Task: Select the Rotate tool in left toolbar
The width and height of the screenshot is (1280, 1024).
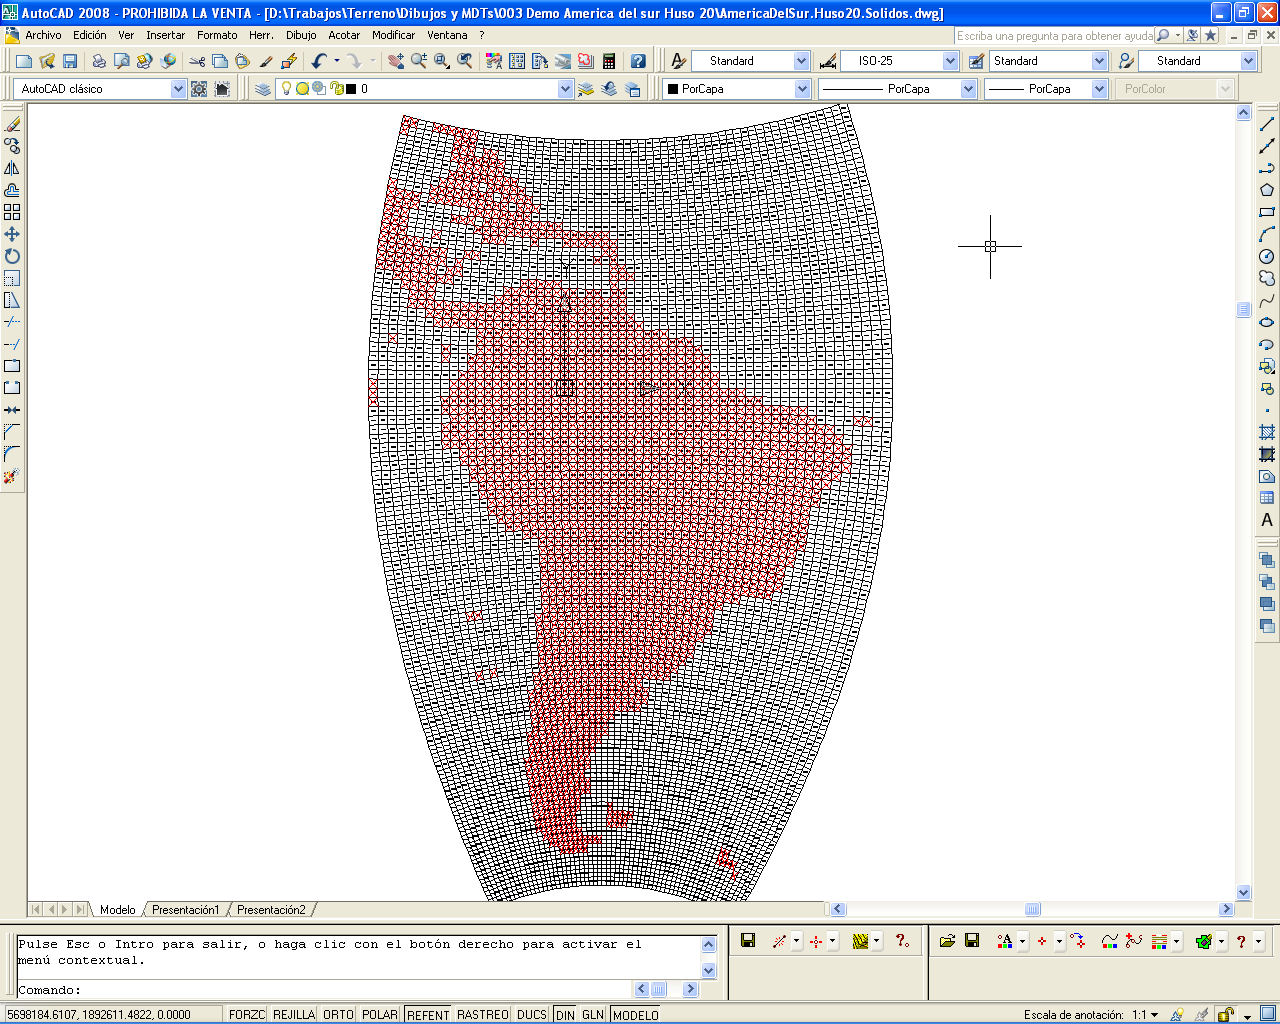Action: 12,256
